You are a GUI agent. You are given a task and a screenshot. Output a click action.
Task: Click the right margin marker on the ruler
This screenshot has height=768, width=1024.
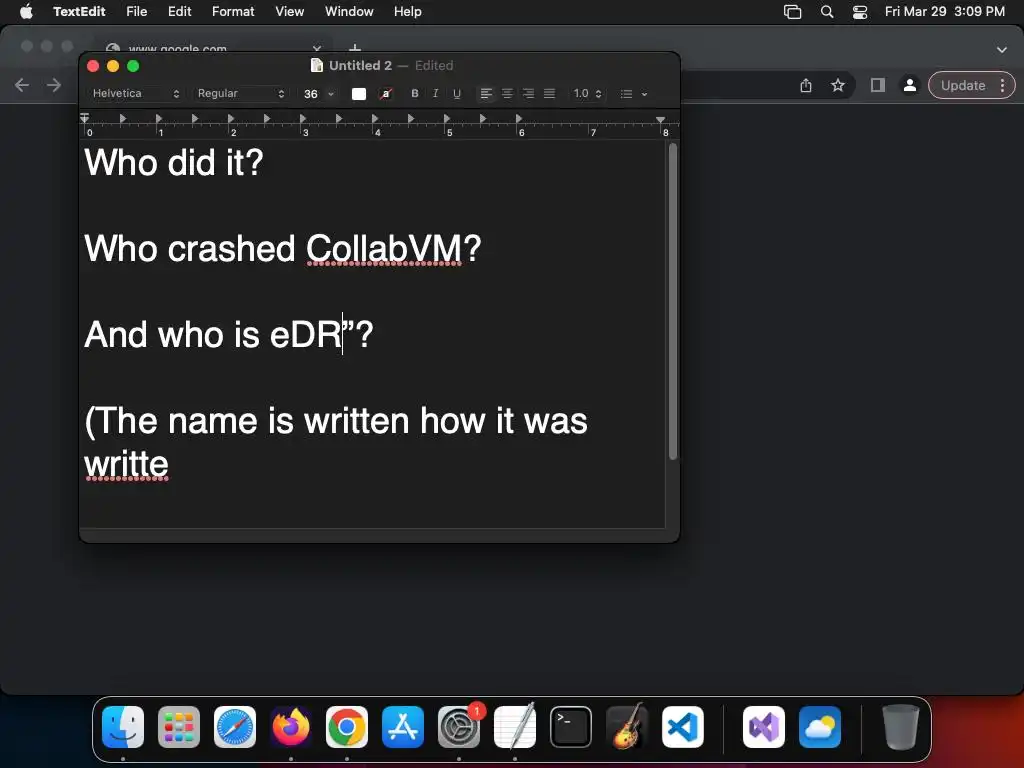(660, 120)
